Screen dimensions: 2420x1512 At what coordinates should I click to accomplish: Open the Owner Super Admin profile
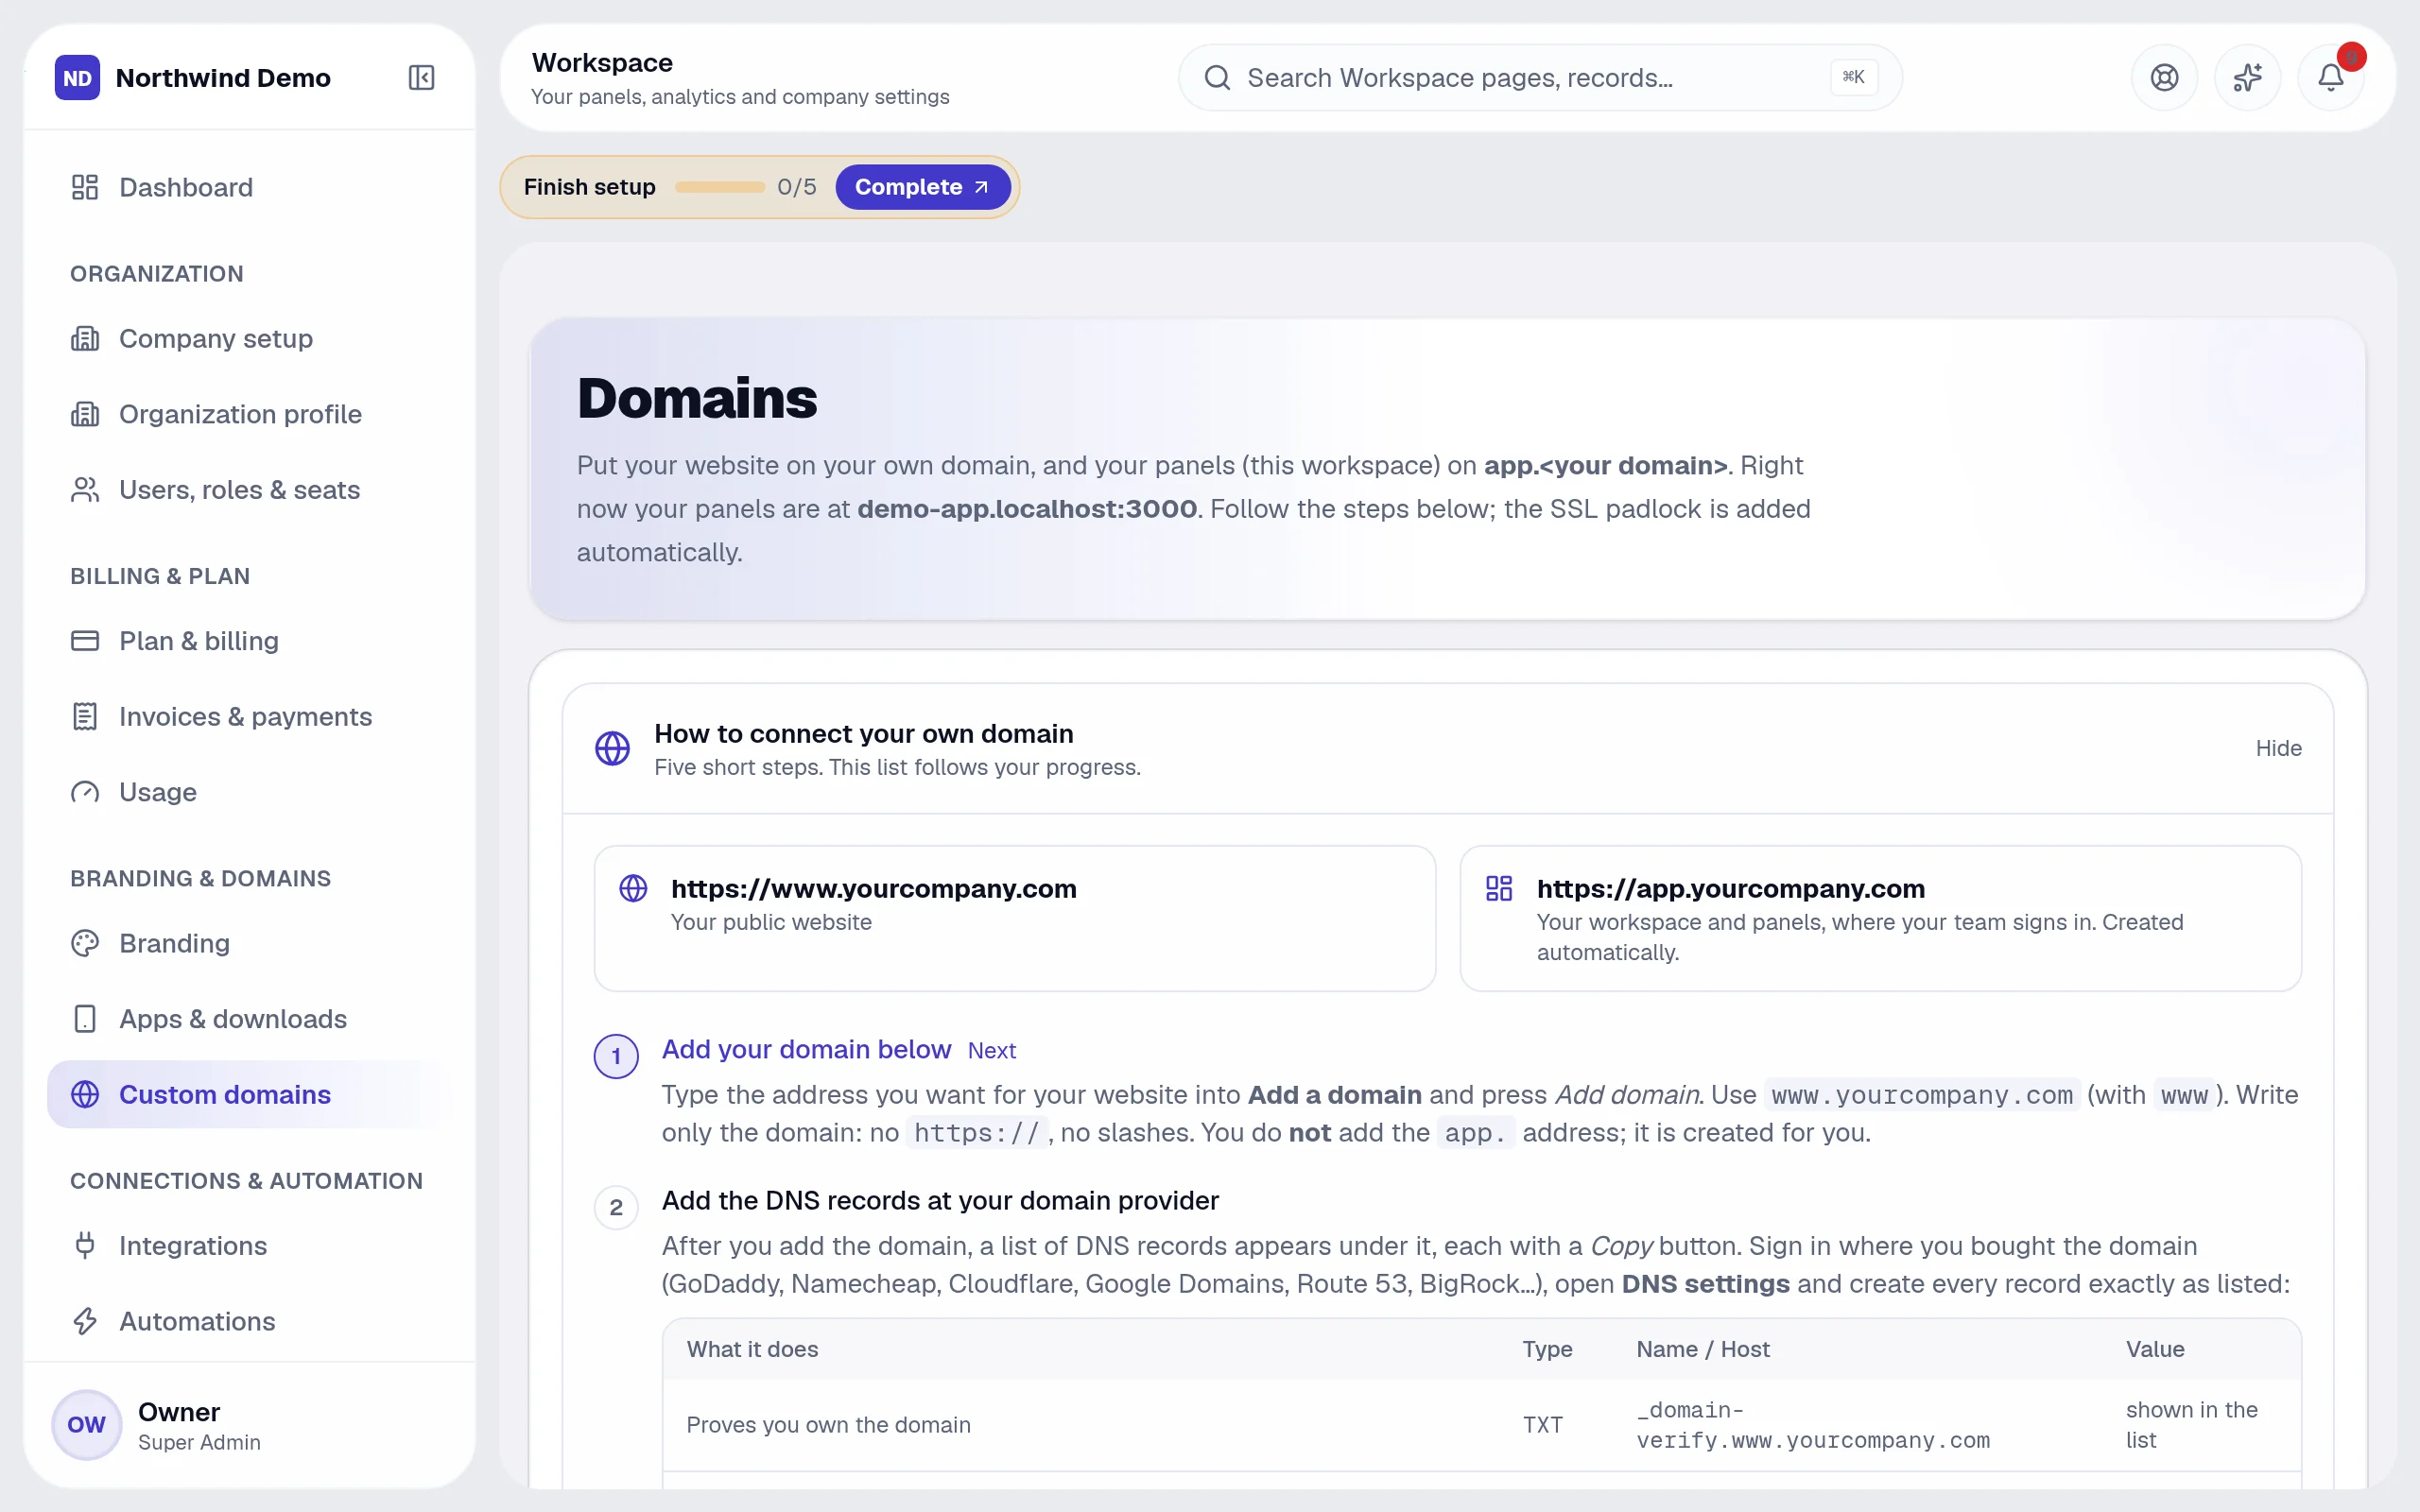click(x=250, y=1425)
